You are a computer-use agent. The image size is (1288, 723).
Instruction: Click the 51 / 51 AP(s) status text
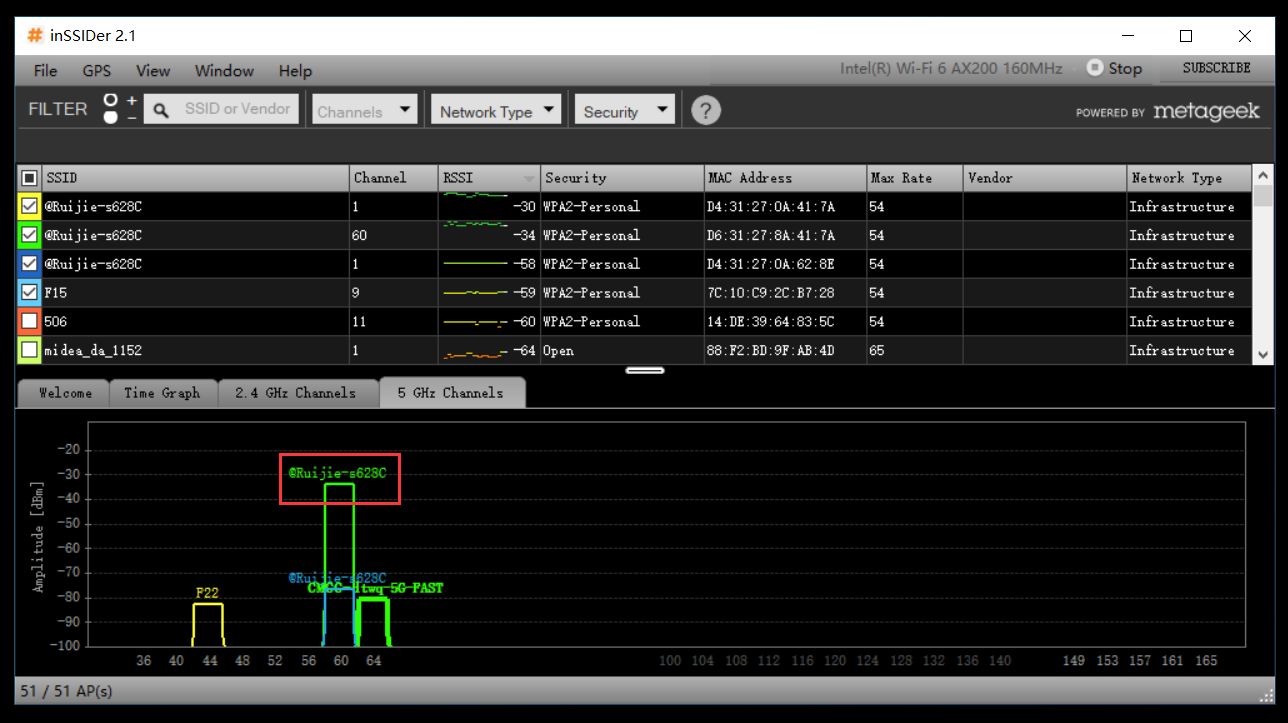point(66,691)
